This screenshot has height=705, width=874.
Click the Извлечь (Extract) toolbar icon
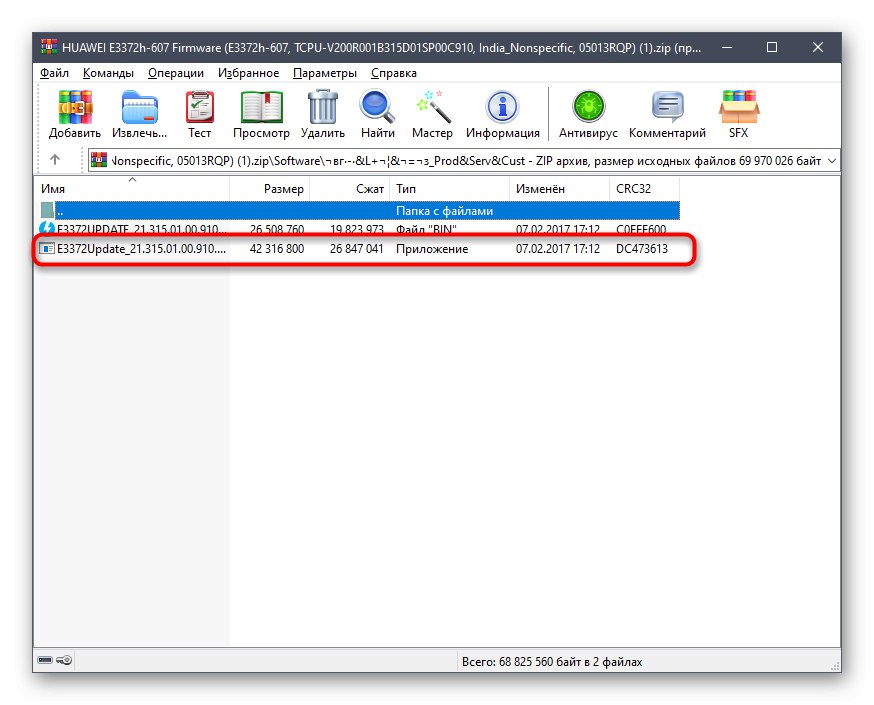coord(139,107)
